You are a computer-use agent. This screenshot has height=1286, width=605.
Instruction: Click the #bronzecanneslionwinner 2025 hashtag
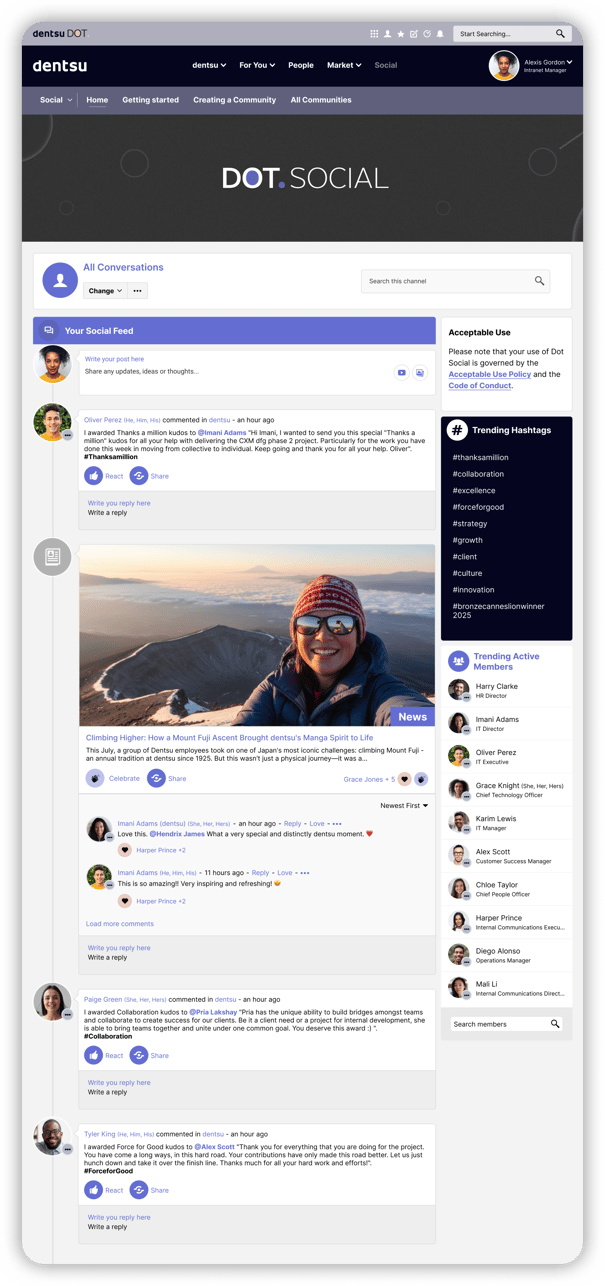click(498, 611)
